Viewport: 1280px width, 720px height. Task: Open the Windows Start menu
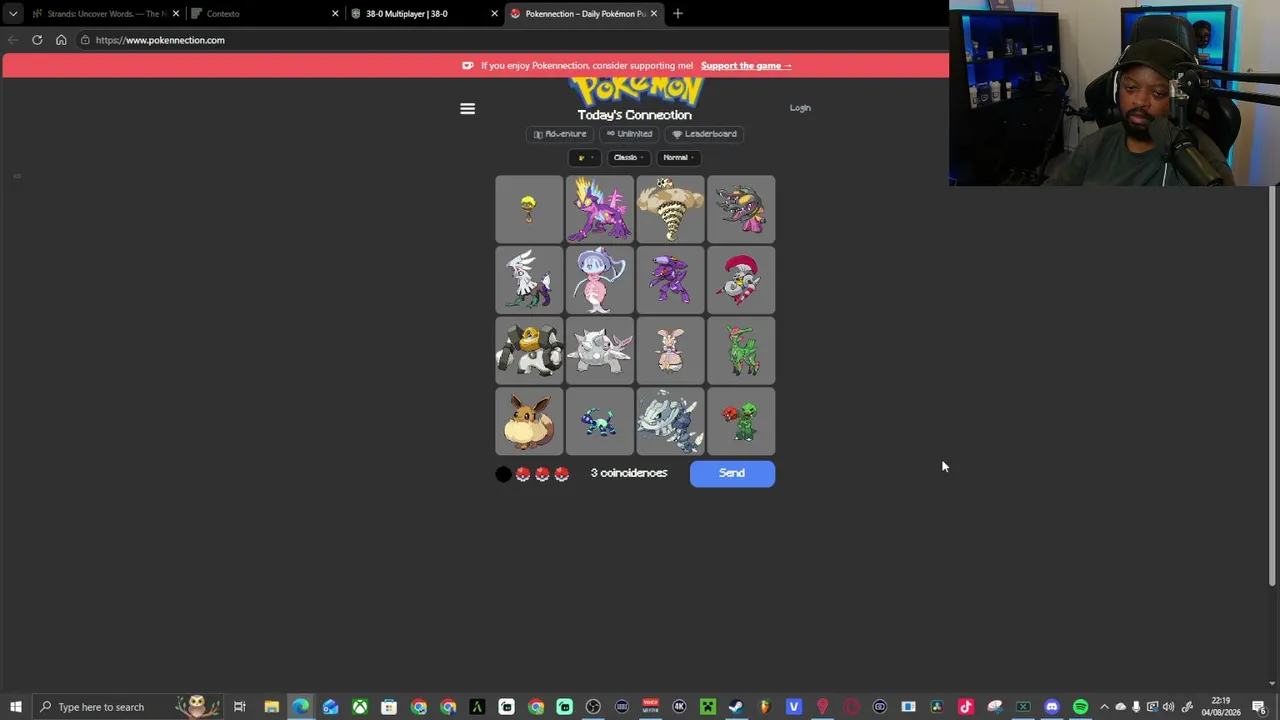tap(15, 707)
